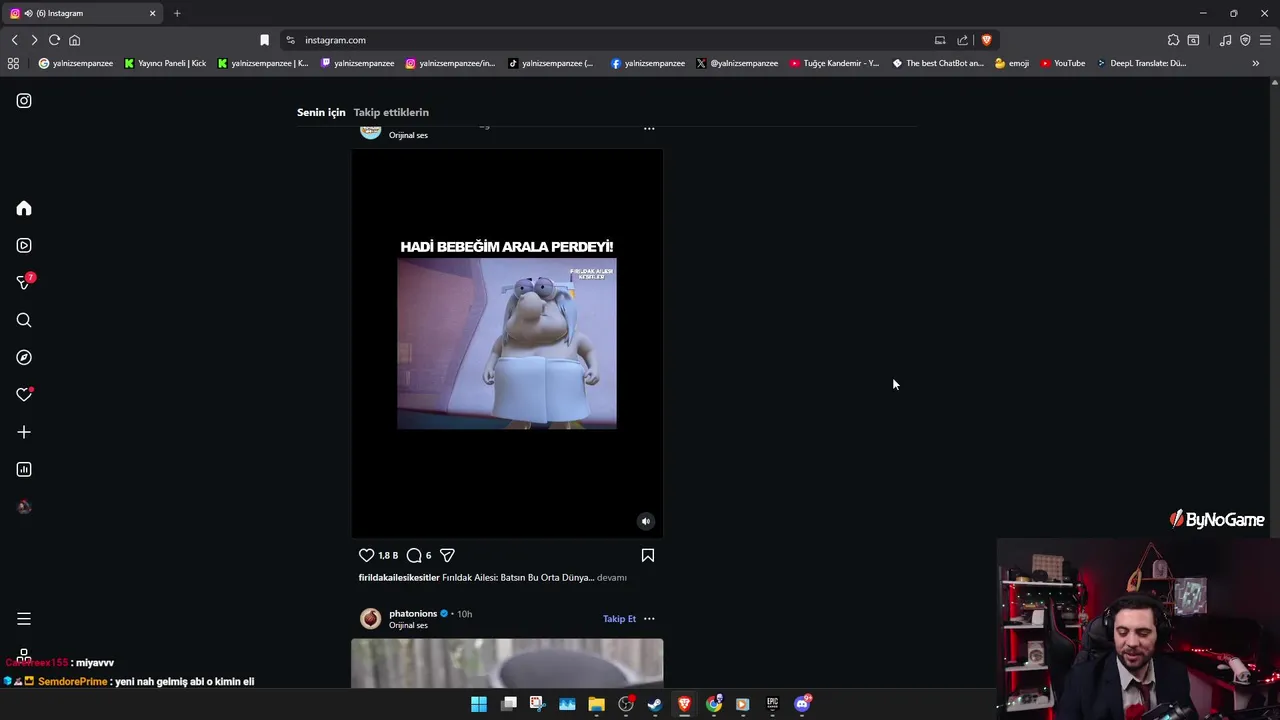This screenshot has width=1280, height=720.
Task: Open the Tuğçe Kandemir bookmark
Action: 834,63
